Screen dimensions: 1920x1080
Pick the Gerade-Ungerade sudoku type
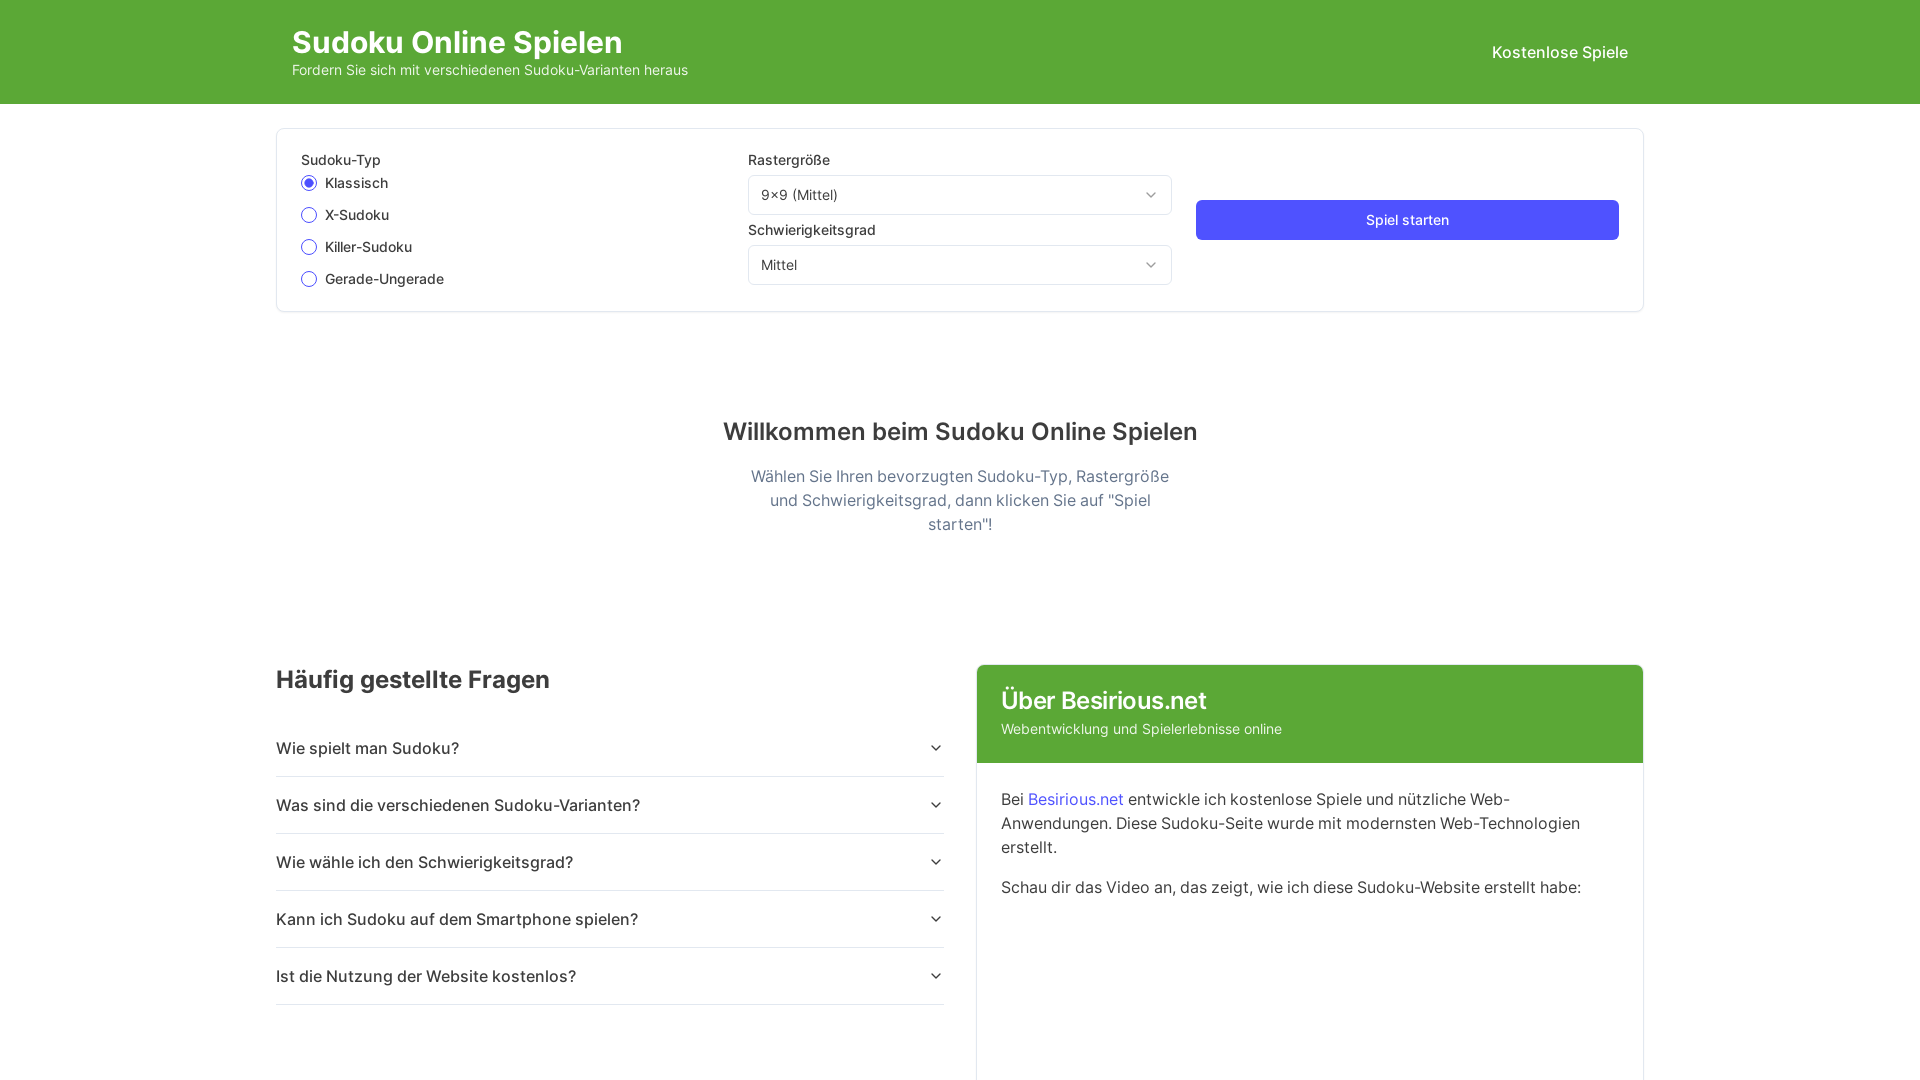(309, 279)
